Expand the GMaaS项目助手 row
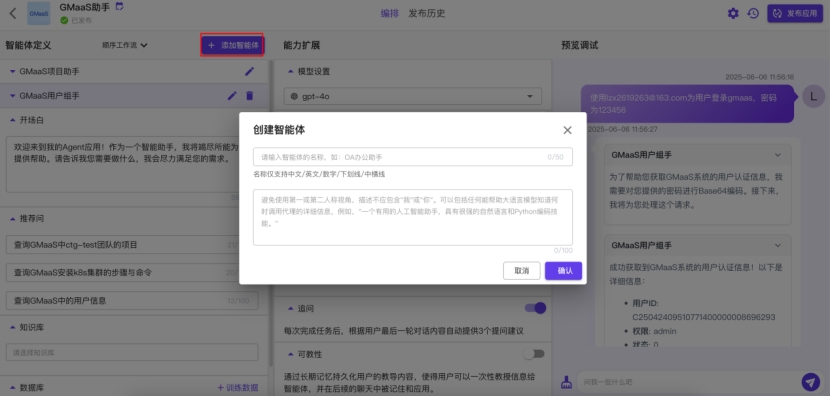830x396 pixels. tap(13, 71)
